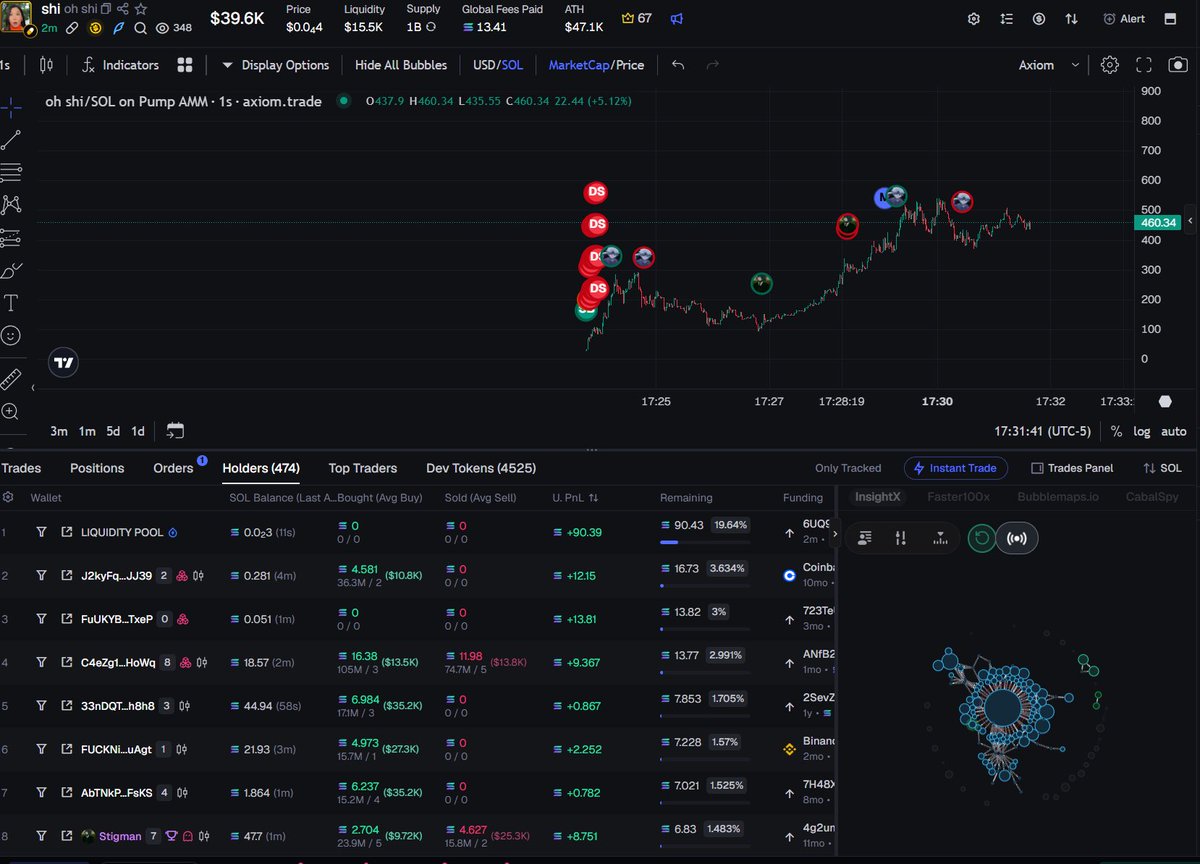Open go-to-date calendar icon
This screenshot has width=1200, height=864.
click(175, 431)
